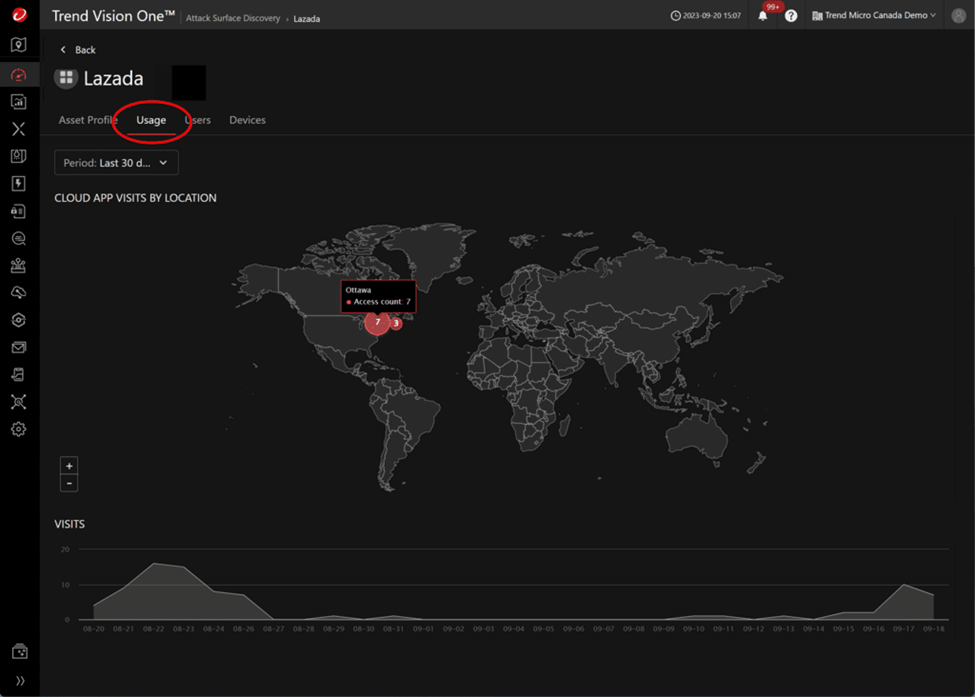Open the cloud sidebar icon
The width and height of the screenshot is (975, 697).
click(19, 292)
